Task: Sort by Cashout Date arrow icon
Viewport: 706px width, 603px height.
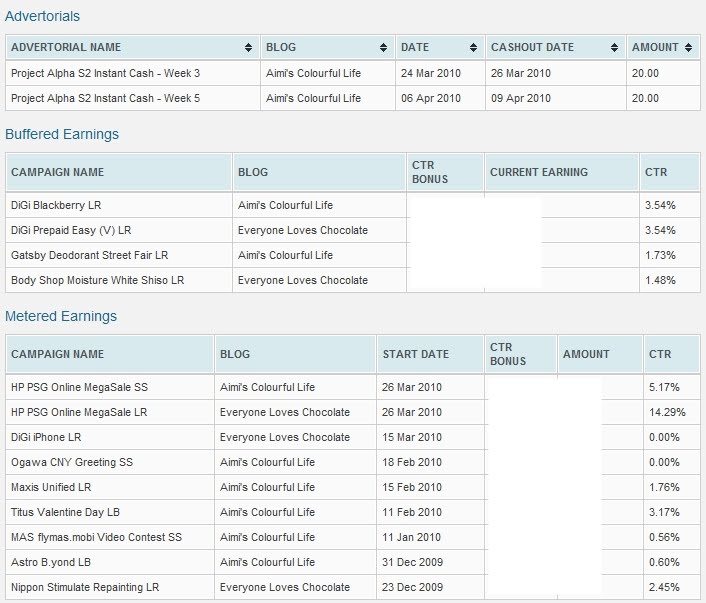Action: [614, 47]
